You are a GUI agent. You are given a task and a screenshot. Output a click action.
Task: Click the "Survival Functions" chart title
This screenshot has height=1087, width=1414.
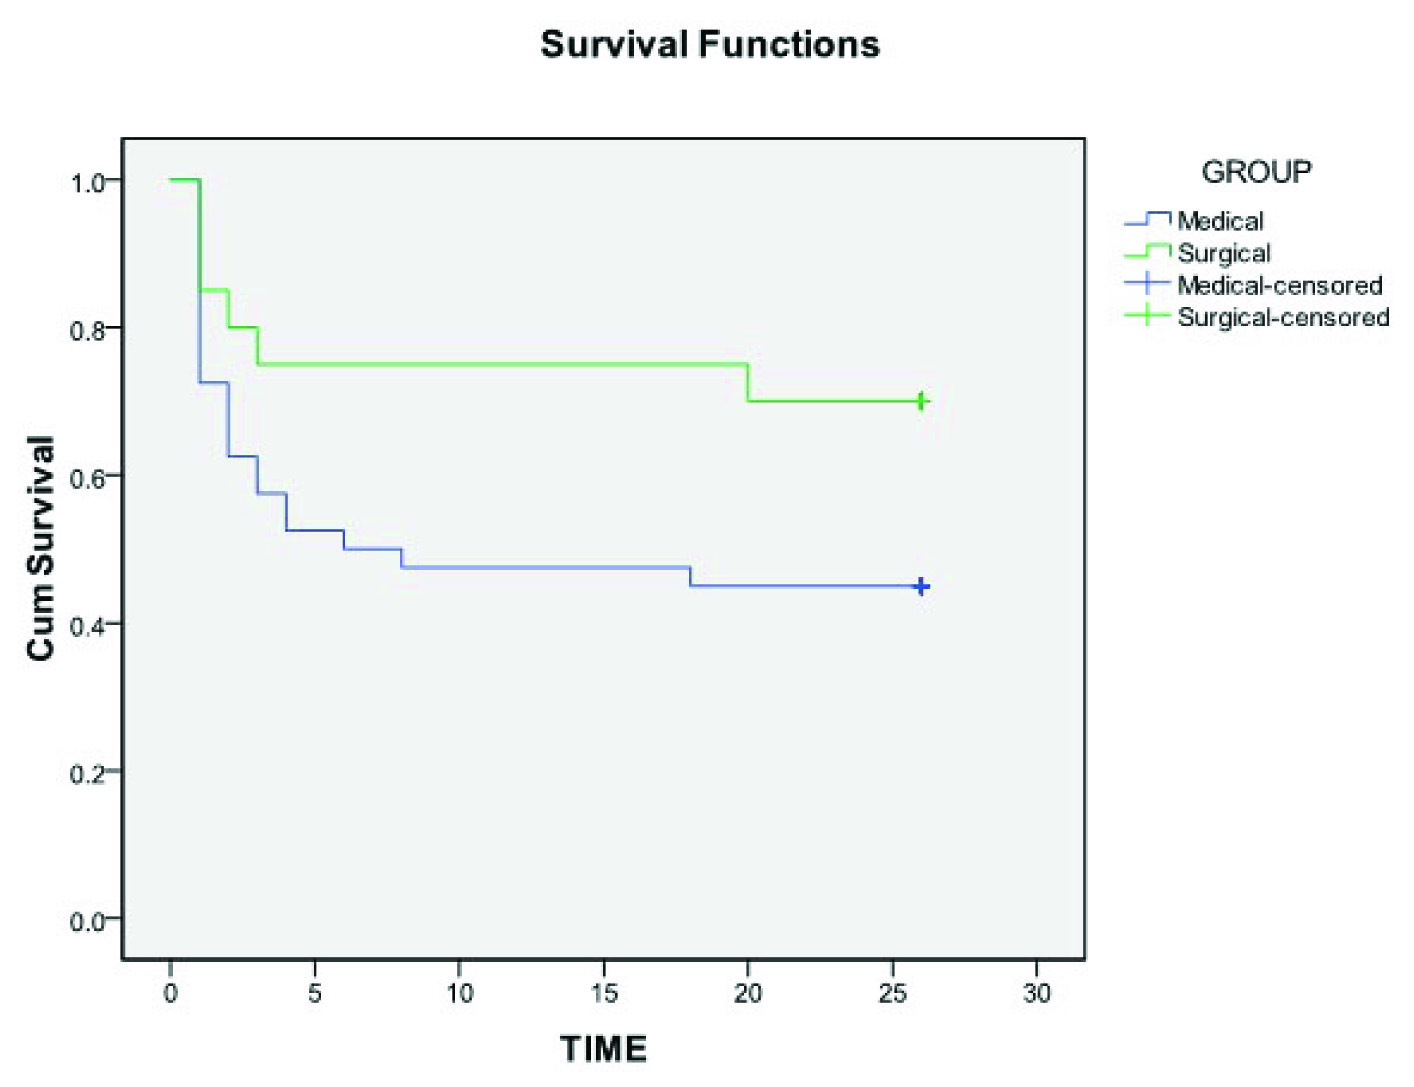710,45
